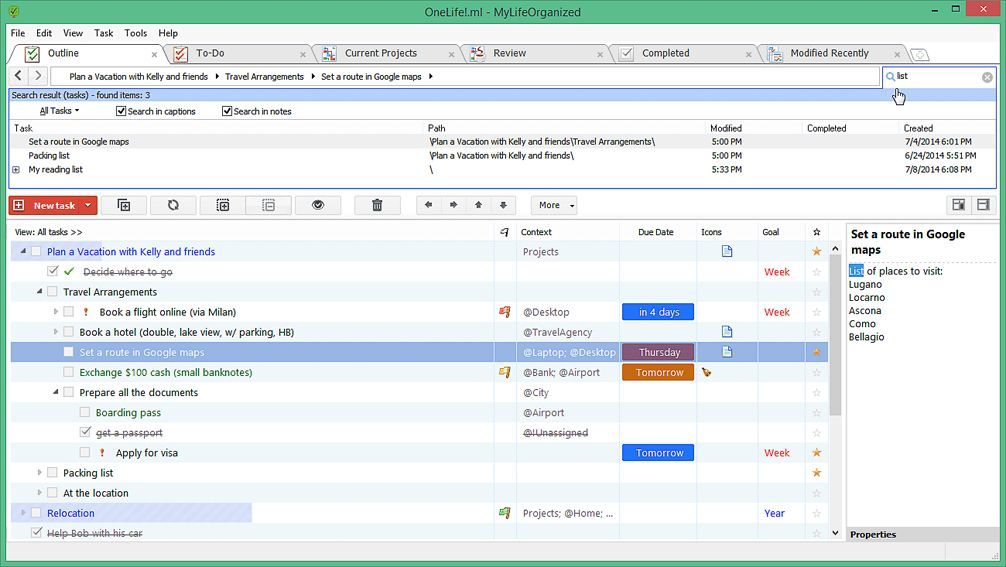Open the Task menu
The image size is (1006, 567).
(x=103, y=33)
